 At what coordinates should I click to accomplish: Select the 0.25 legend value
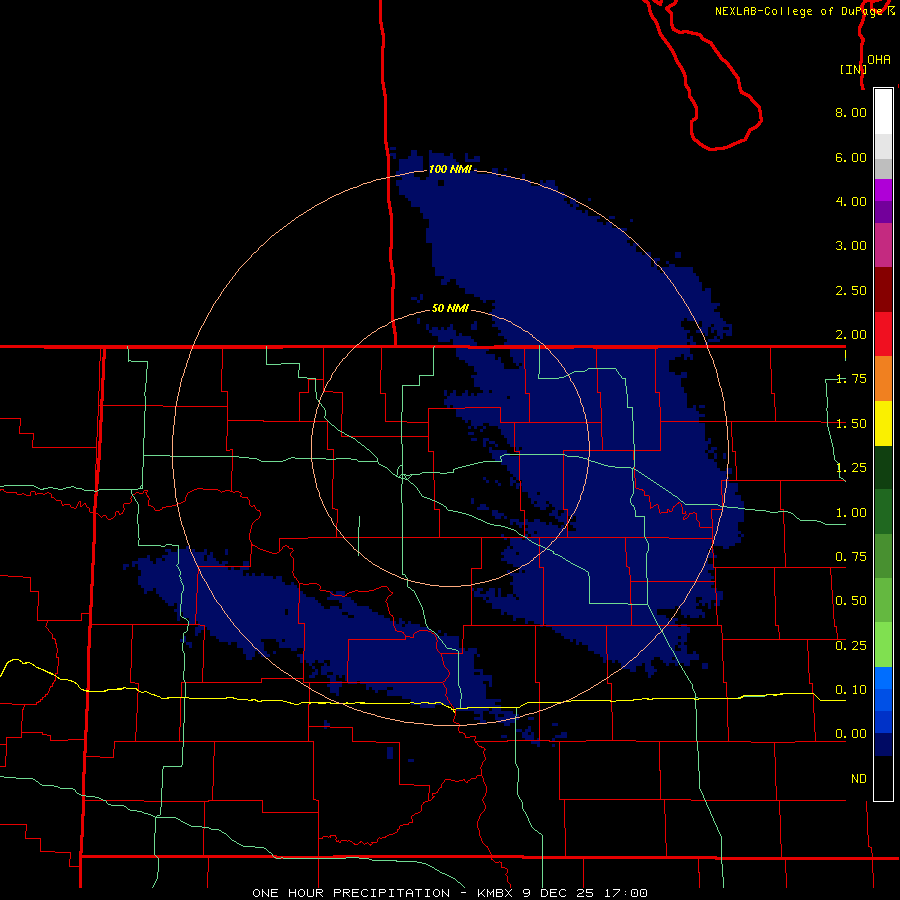[851, 646]
